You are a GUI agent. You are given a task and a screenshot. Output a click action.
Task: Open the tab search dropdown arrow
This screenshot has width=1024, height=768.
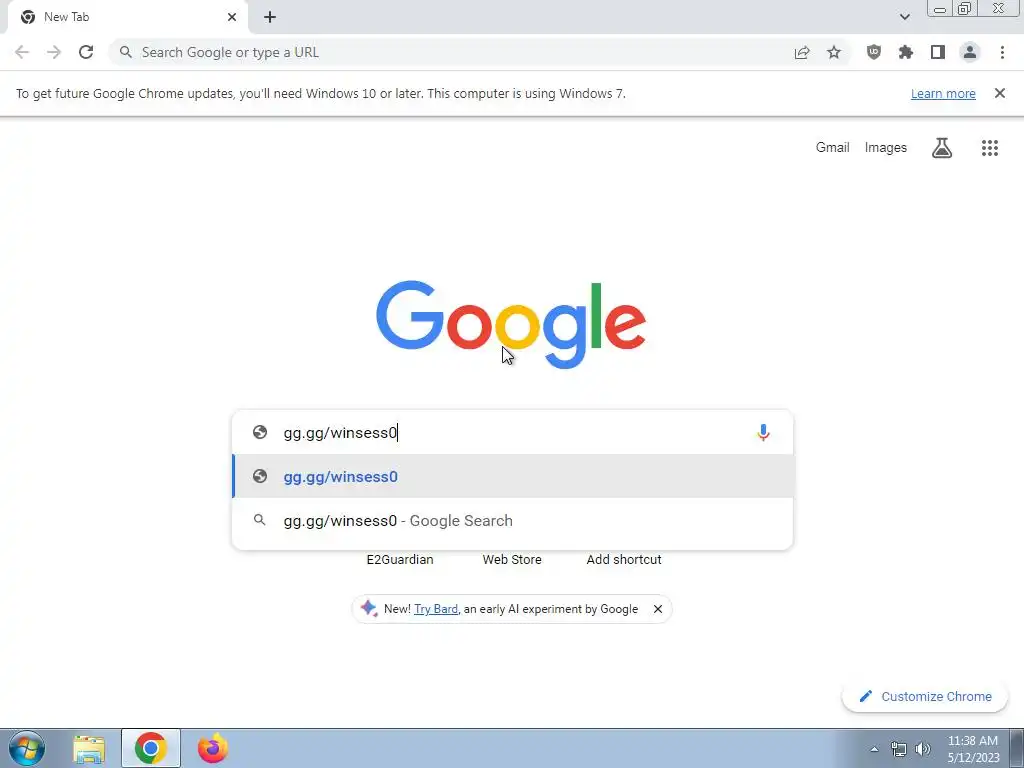coord(904,17)
